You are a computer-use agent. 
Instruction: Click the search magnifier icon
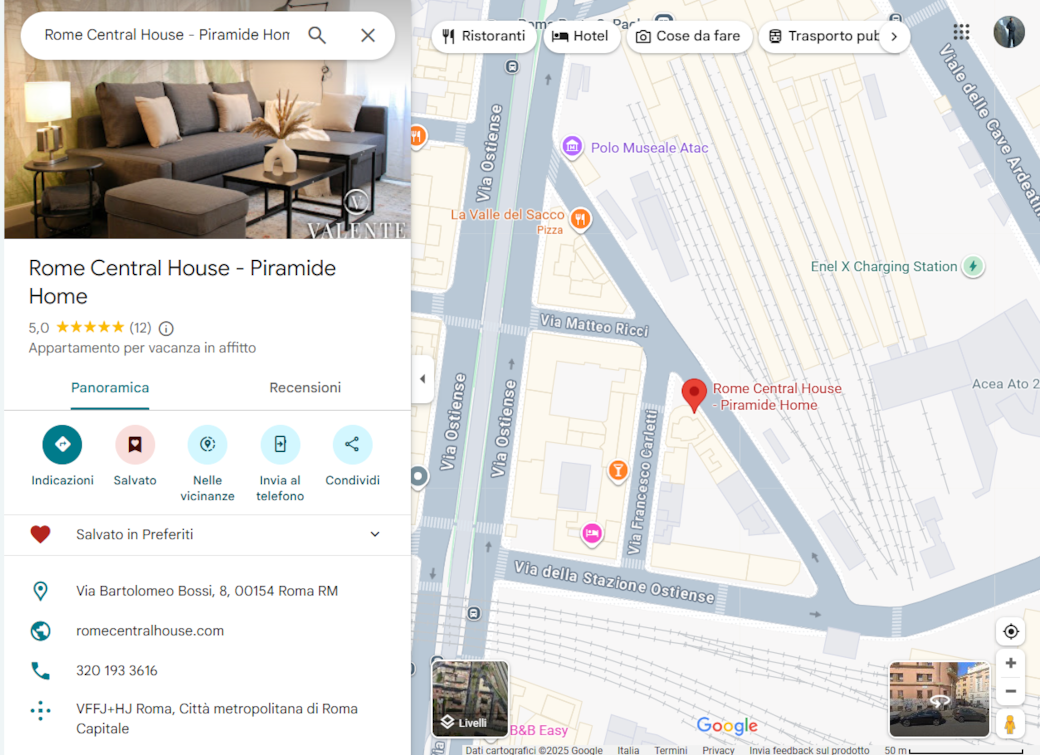tap(317, 35)
